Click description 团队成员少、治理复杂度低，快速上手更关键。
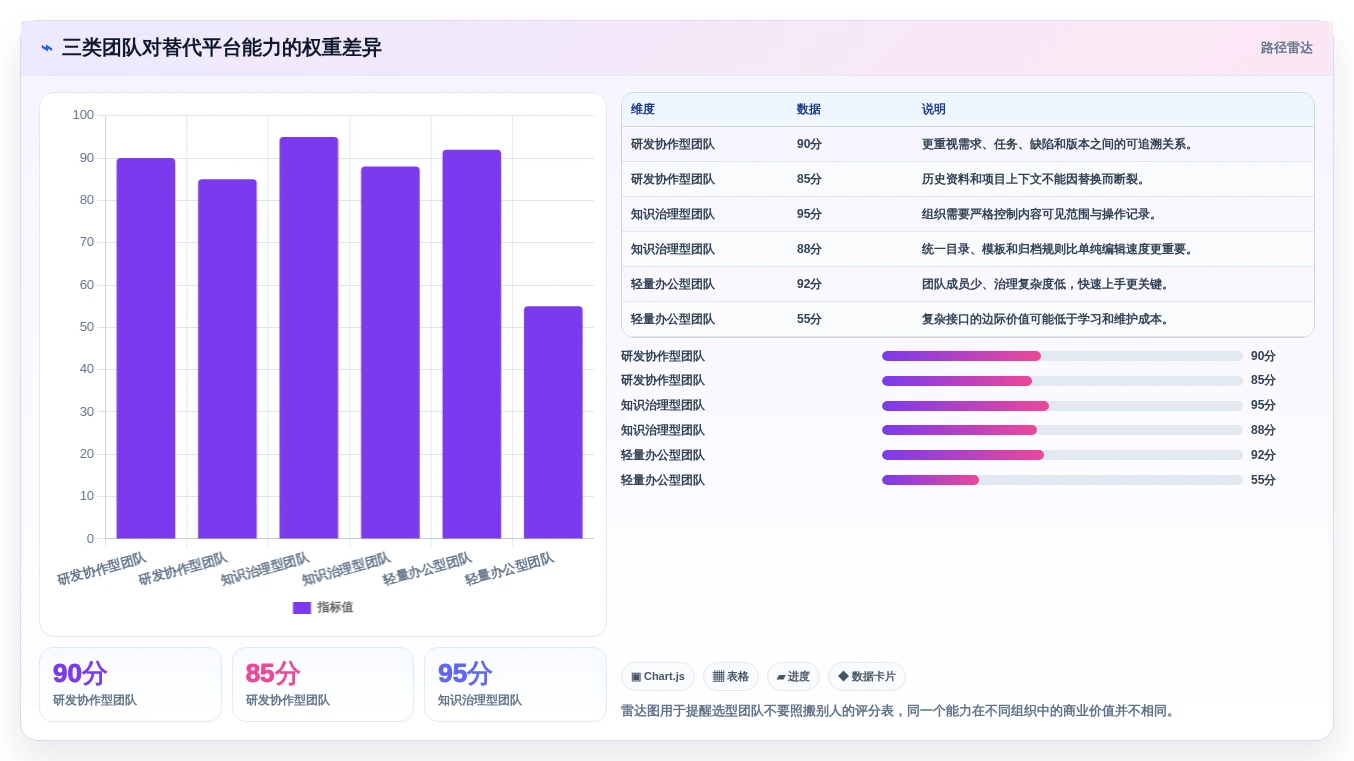Viewport: 1354px width, 761px height. [x=1047, y=285]
